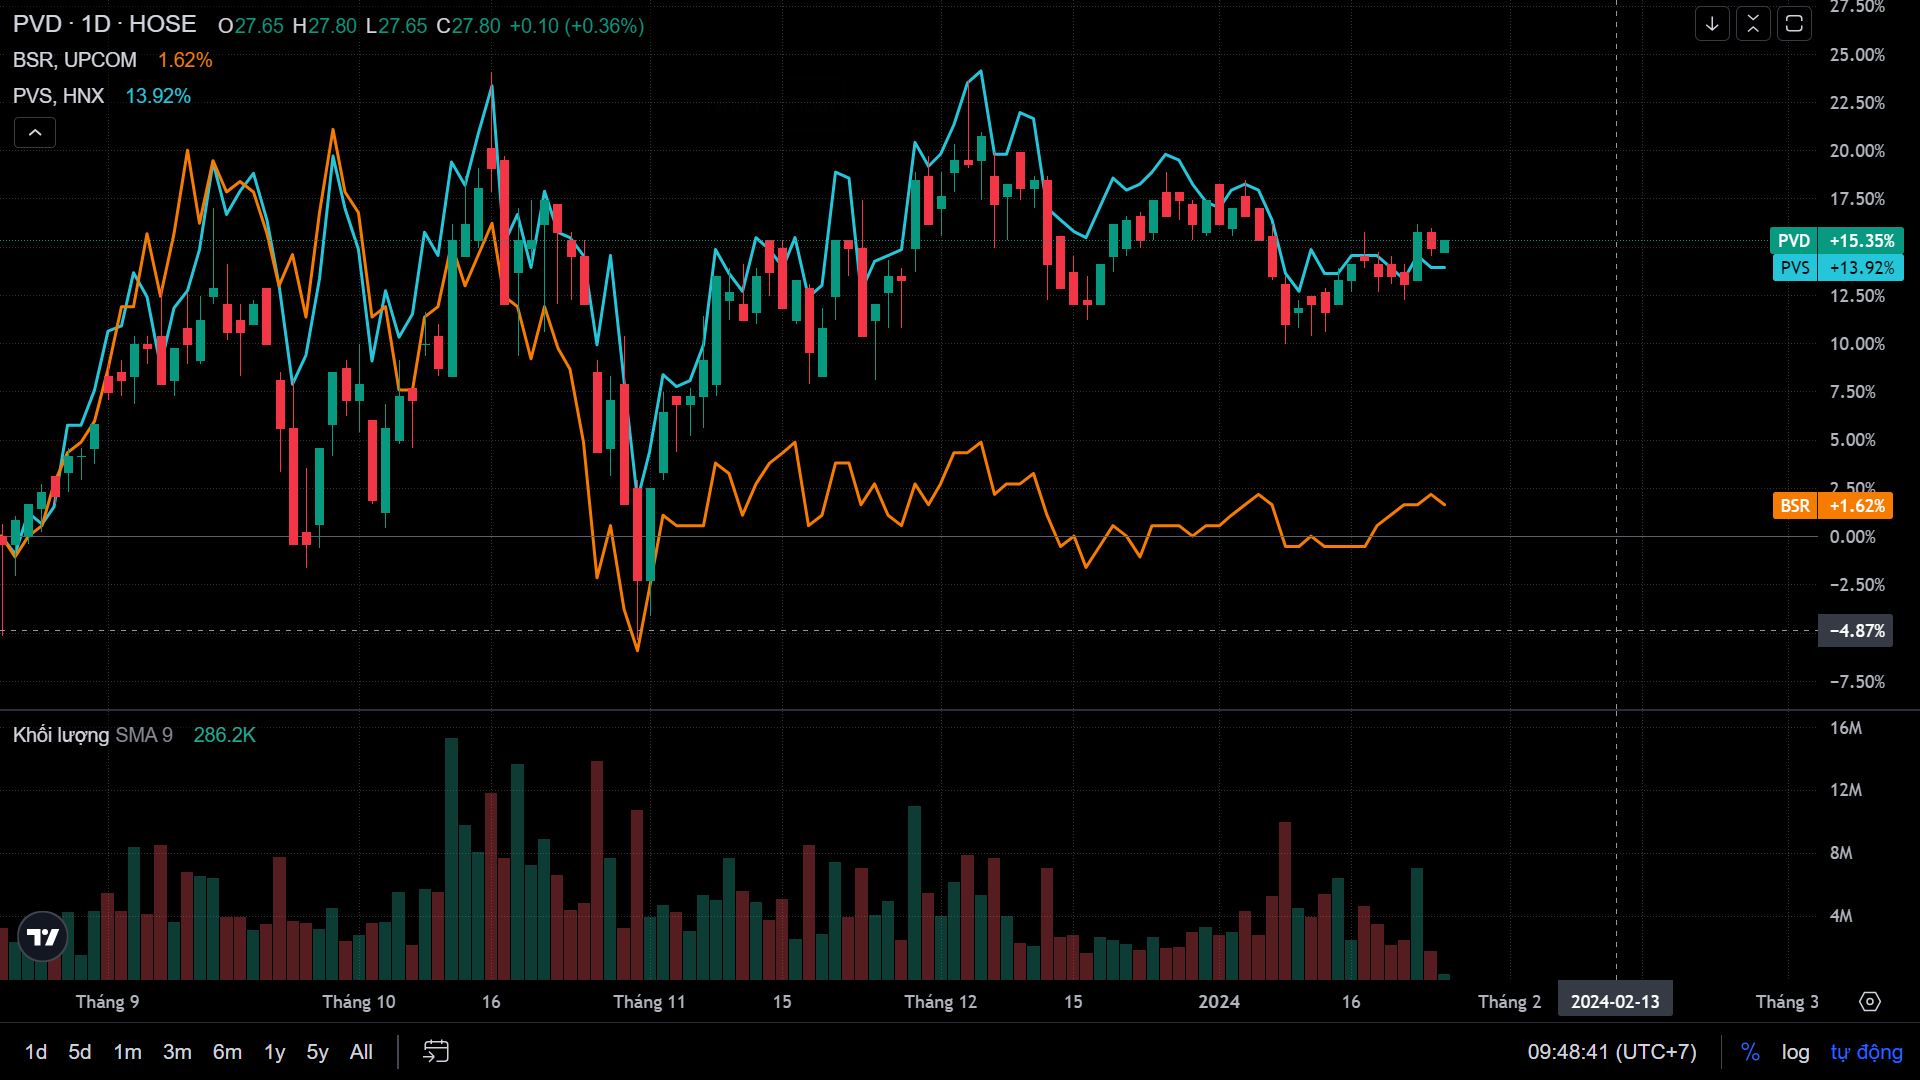The height and width of the screenshot is (1080, 1920).
Task: Switch to All time range
Action: (361, 1052)
